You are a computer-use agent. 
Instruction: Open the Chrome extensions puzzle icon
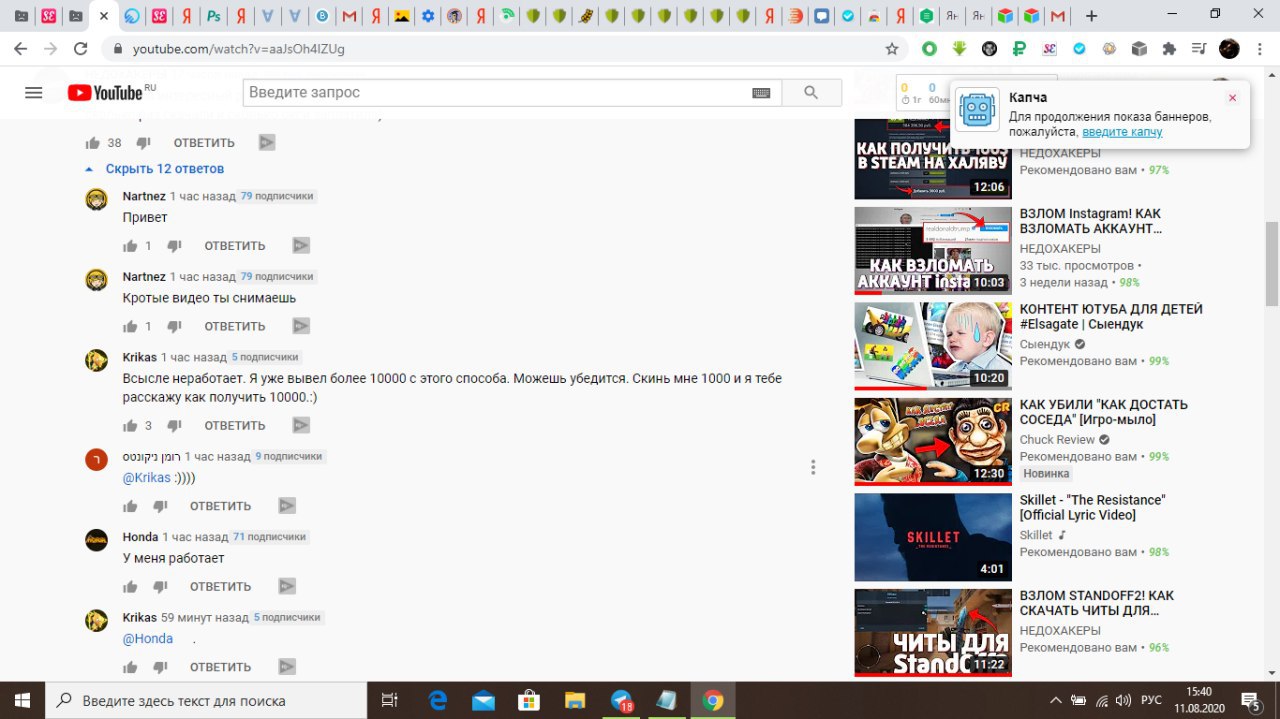[x=1169, y=48]
